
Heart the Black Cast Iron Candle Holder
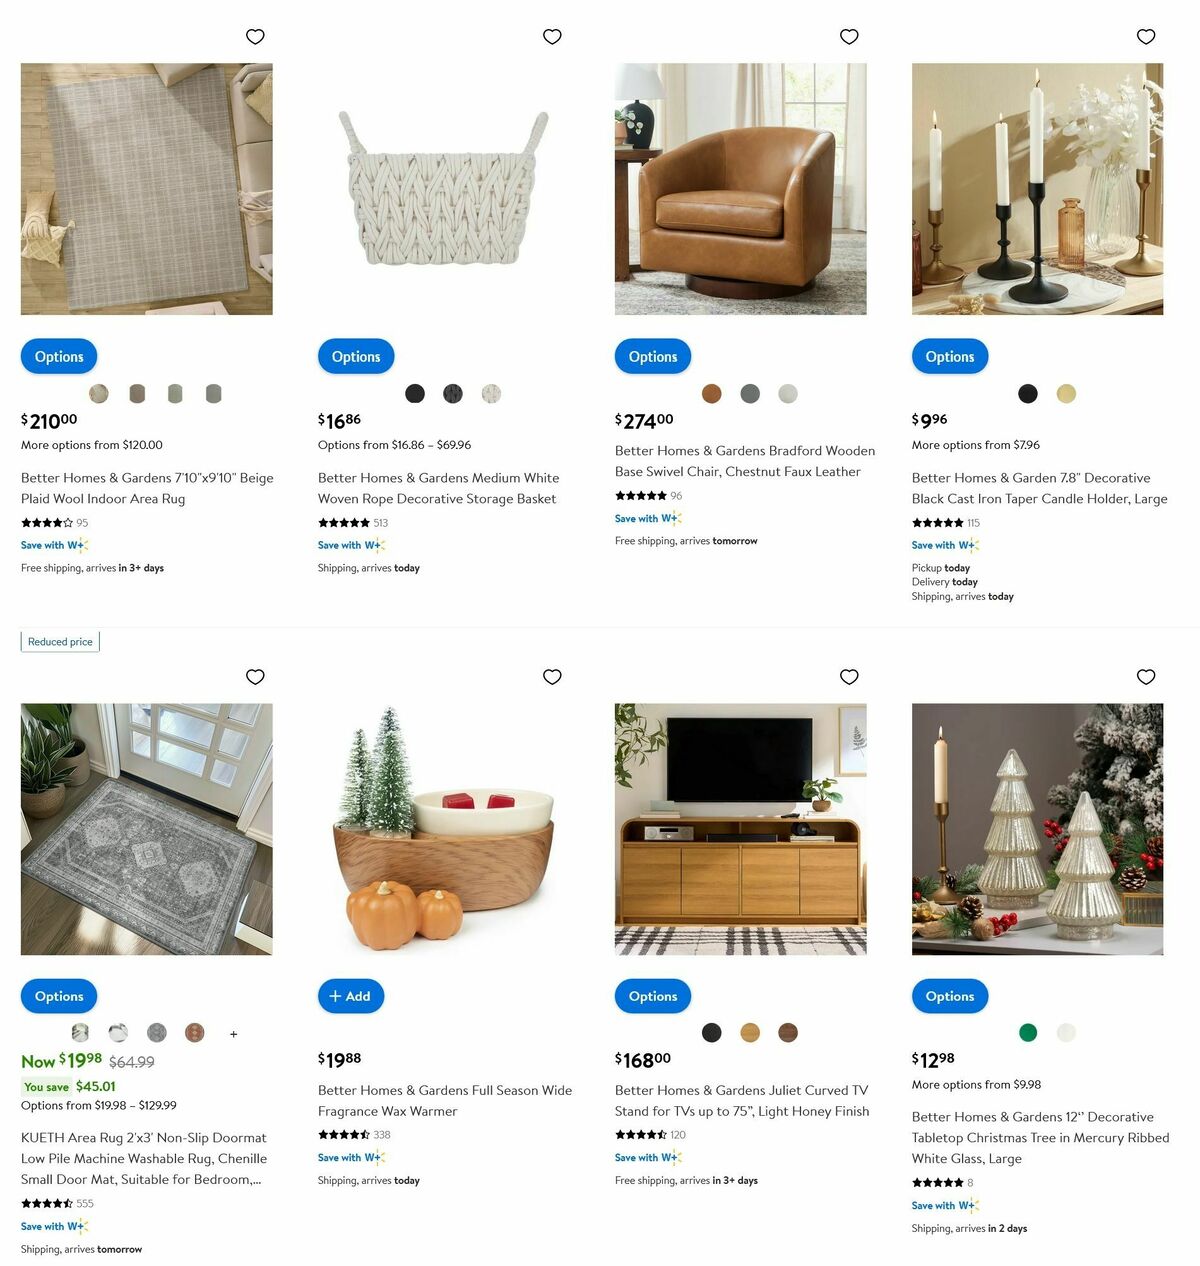tap(1146, 37)
